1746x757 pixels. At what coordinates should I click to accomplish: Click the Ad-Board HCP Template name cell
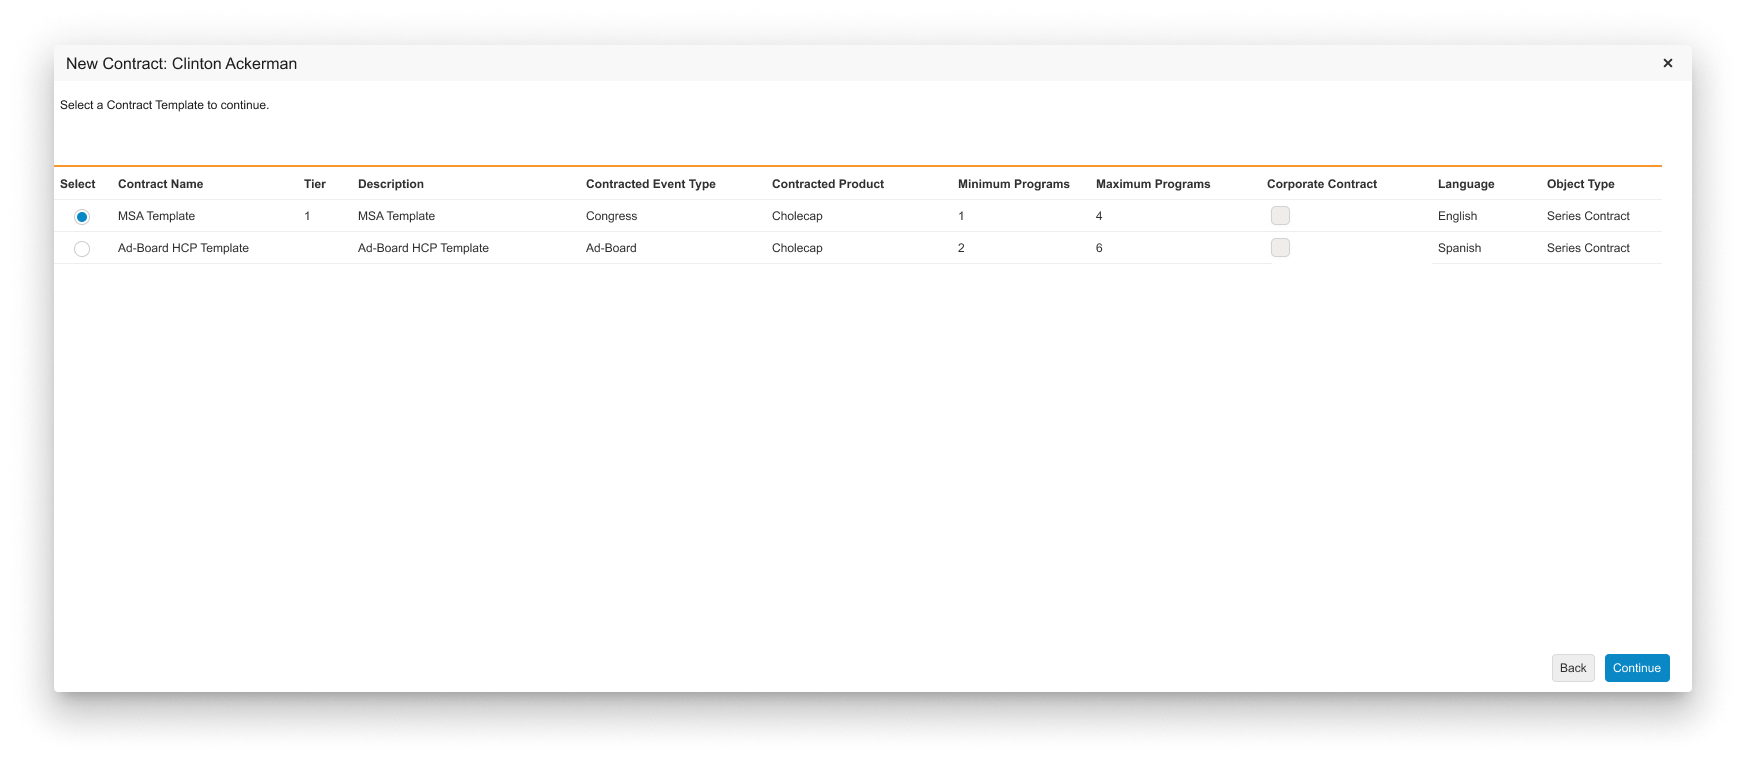click(x=183, y=248)
